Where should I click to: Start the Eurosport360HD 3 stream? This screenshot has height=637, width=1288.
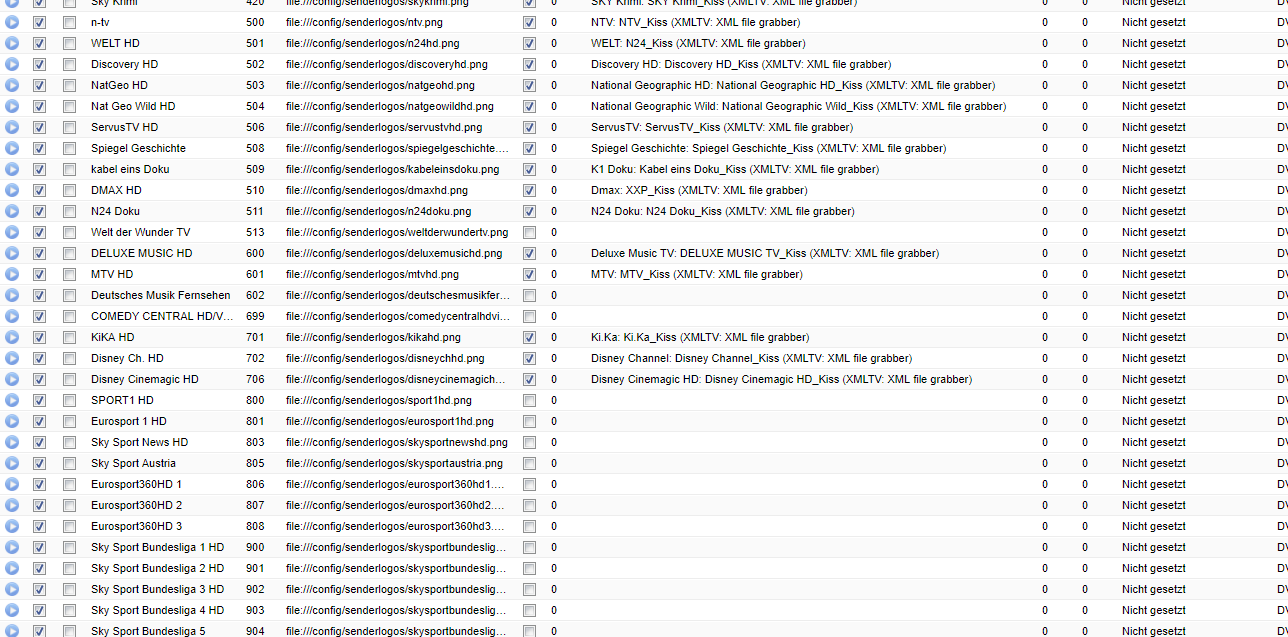coord(12,526)
